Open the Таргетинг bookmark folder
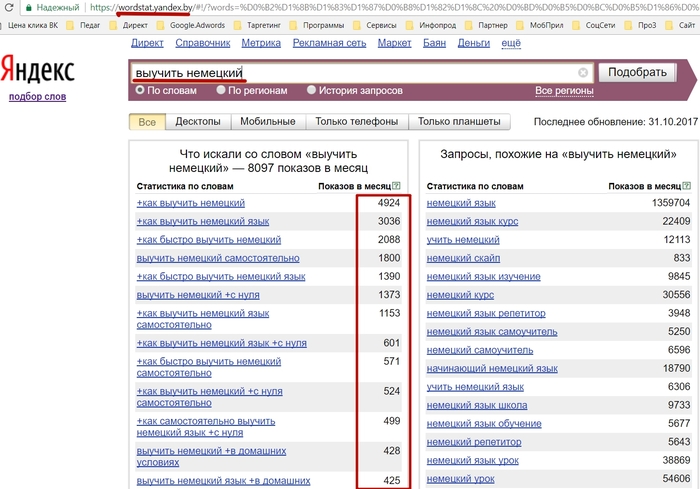Screen dimensions: 700x489 [x=258, y=25]
